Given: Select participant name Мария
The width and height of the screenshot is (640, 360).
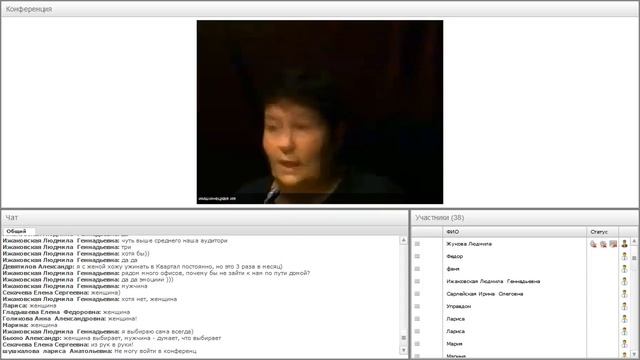Looking at the screenshot, I should point(454,344).
